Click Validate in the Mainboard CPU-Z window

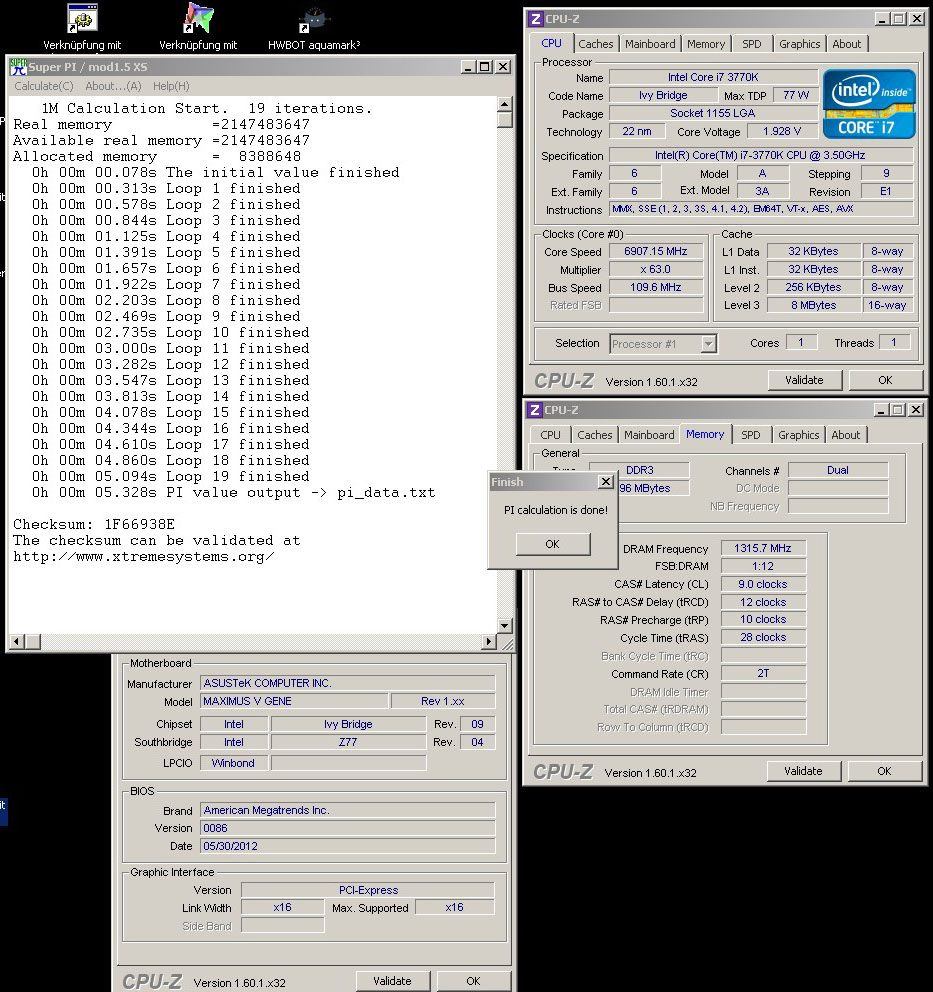(x=392, y=981)
